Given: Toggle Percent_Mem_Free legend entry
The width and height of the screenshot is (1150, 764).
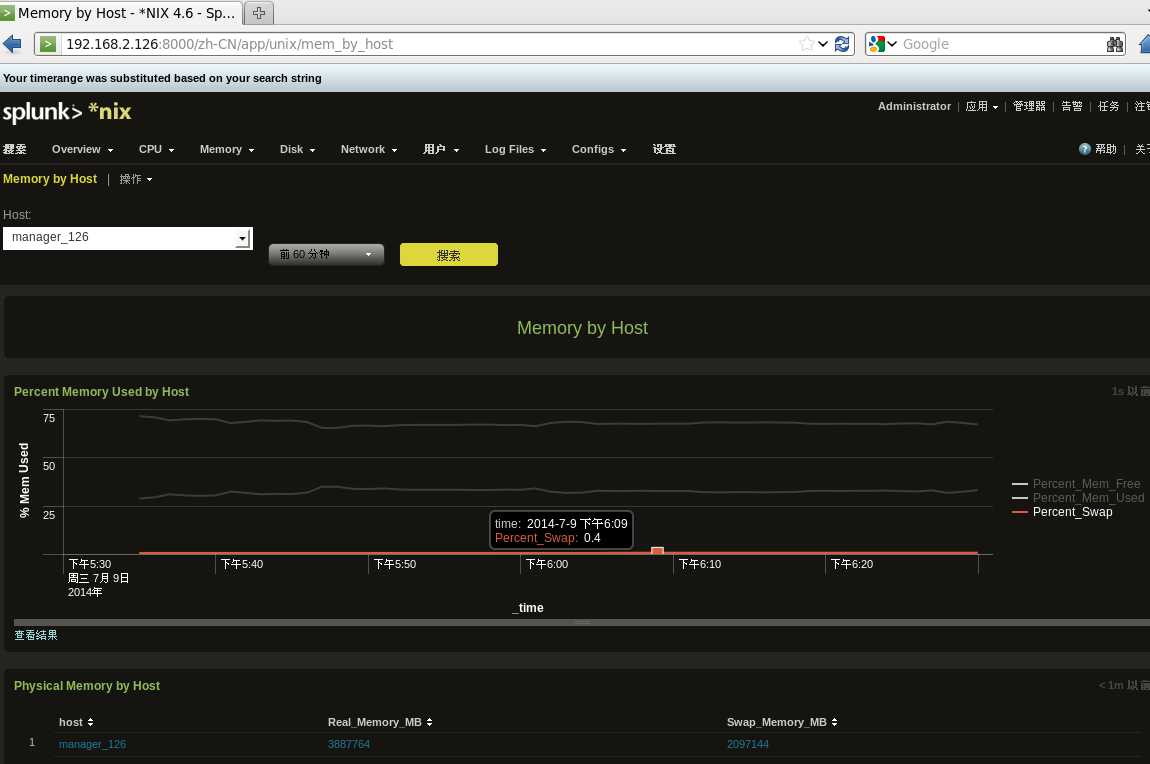Looking at the screenshot, I should click(1076, 484).
